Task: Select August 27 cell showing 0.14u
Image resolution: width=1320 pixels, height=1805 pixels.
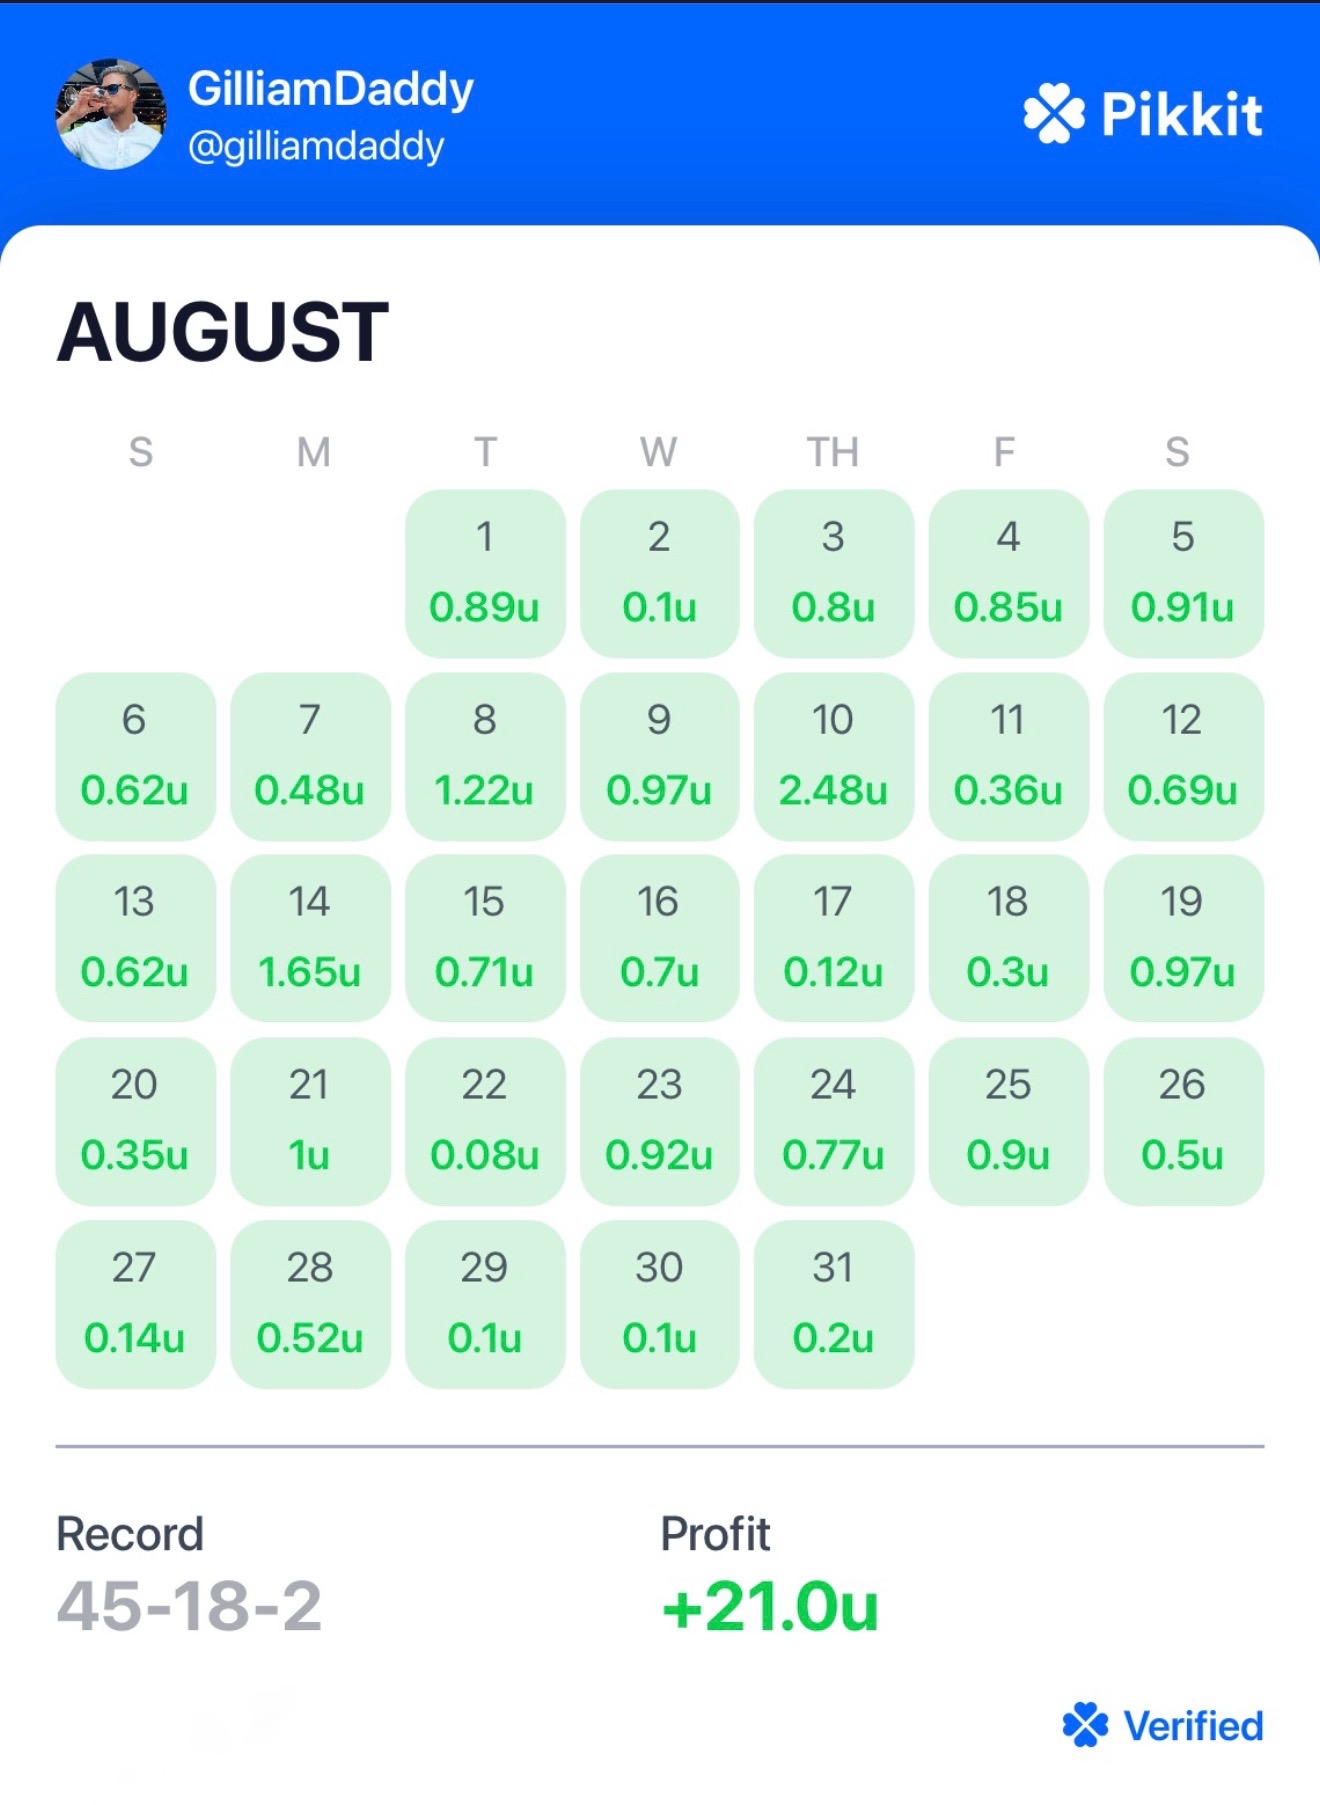Action: [x=135, y=1304]
